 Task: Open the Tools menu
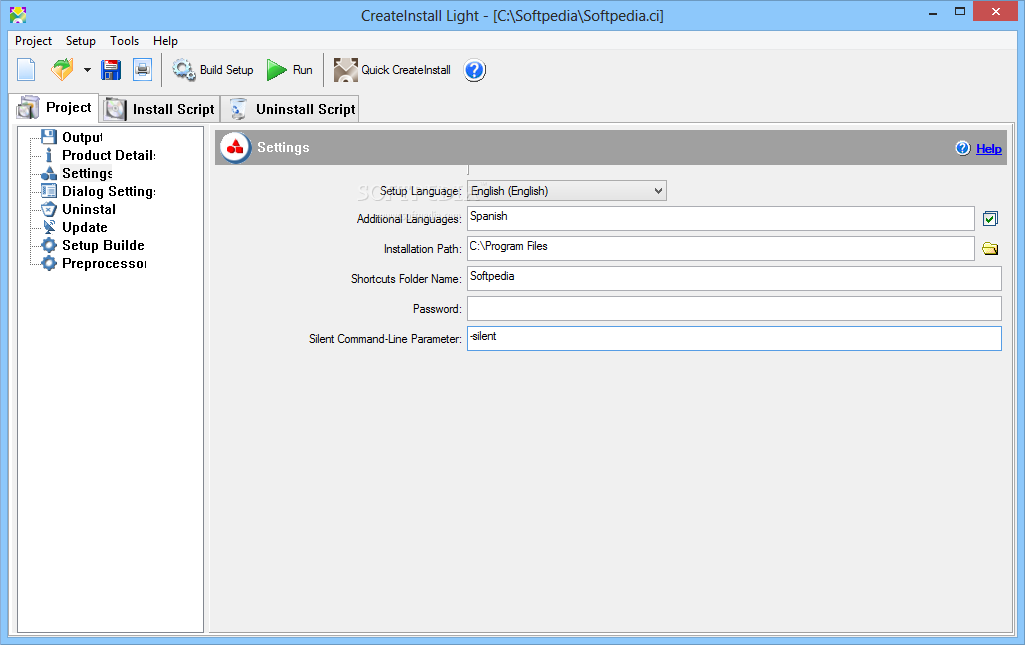pos(124,41)
